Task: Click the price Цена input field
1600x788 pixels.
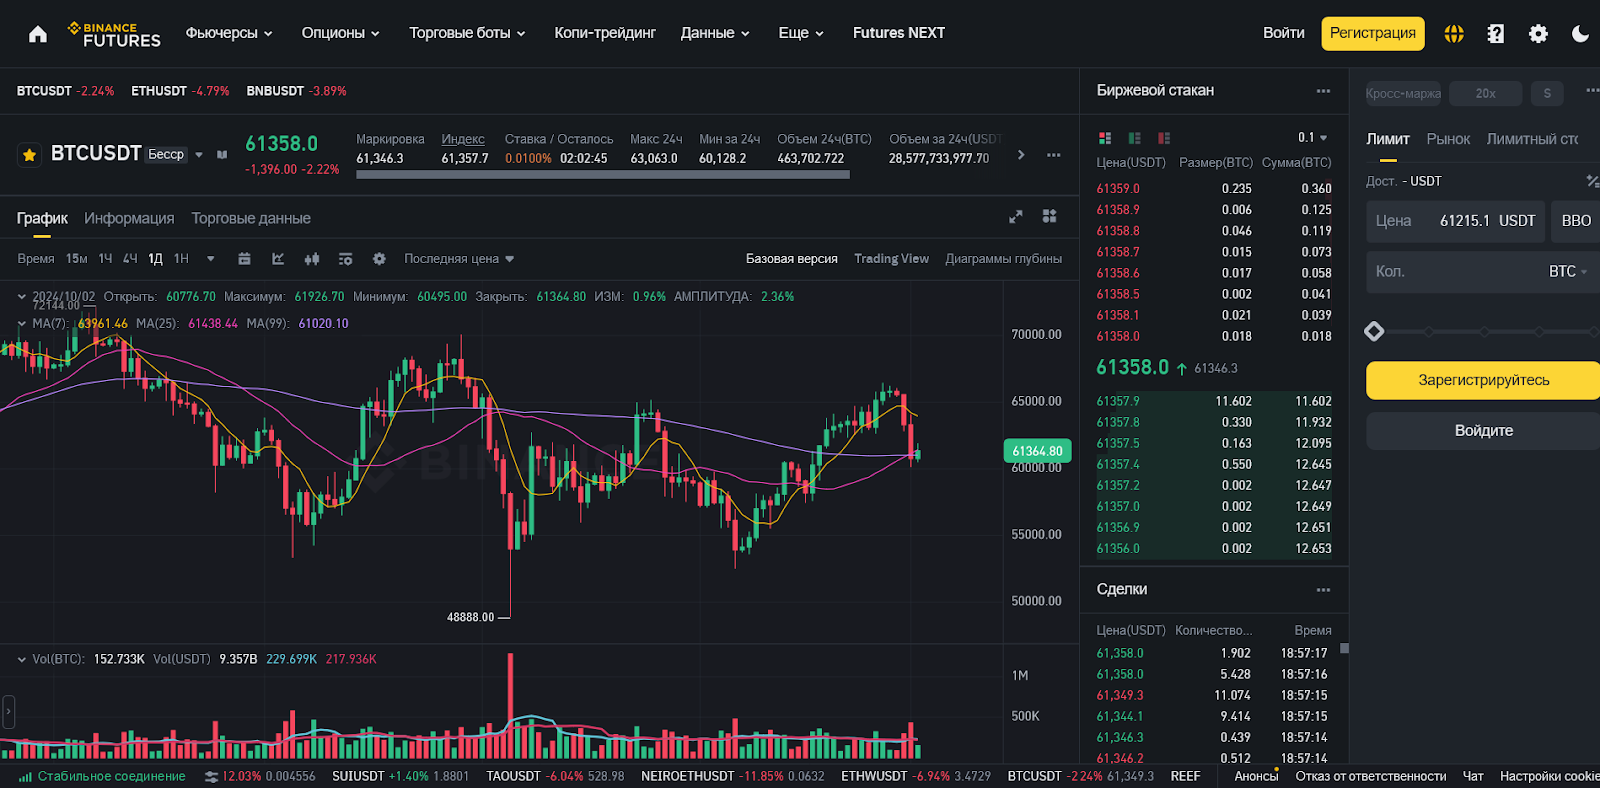Action: pos(1456,221)
